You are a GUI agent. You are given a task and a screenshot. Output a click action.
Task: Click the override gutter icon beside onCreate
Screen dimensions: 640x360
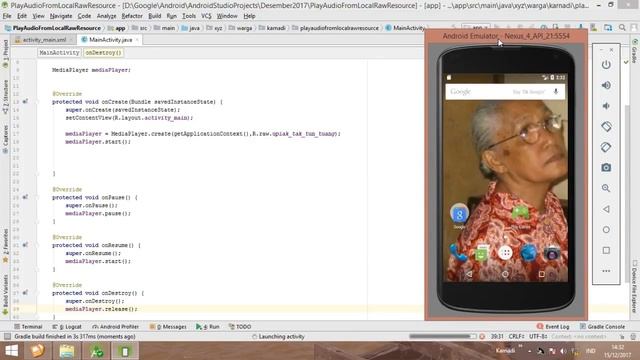tap(25, 101)
